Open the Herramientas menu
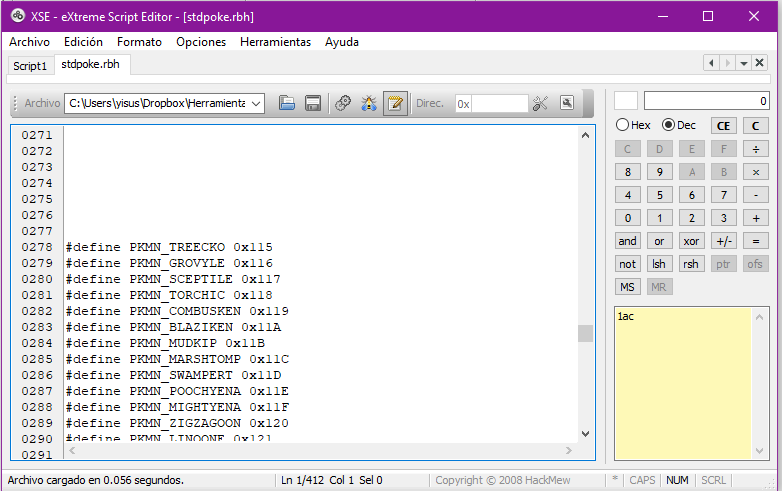Image resolution: width=782 pixels, height=491 pixels. tap(275, 42)
